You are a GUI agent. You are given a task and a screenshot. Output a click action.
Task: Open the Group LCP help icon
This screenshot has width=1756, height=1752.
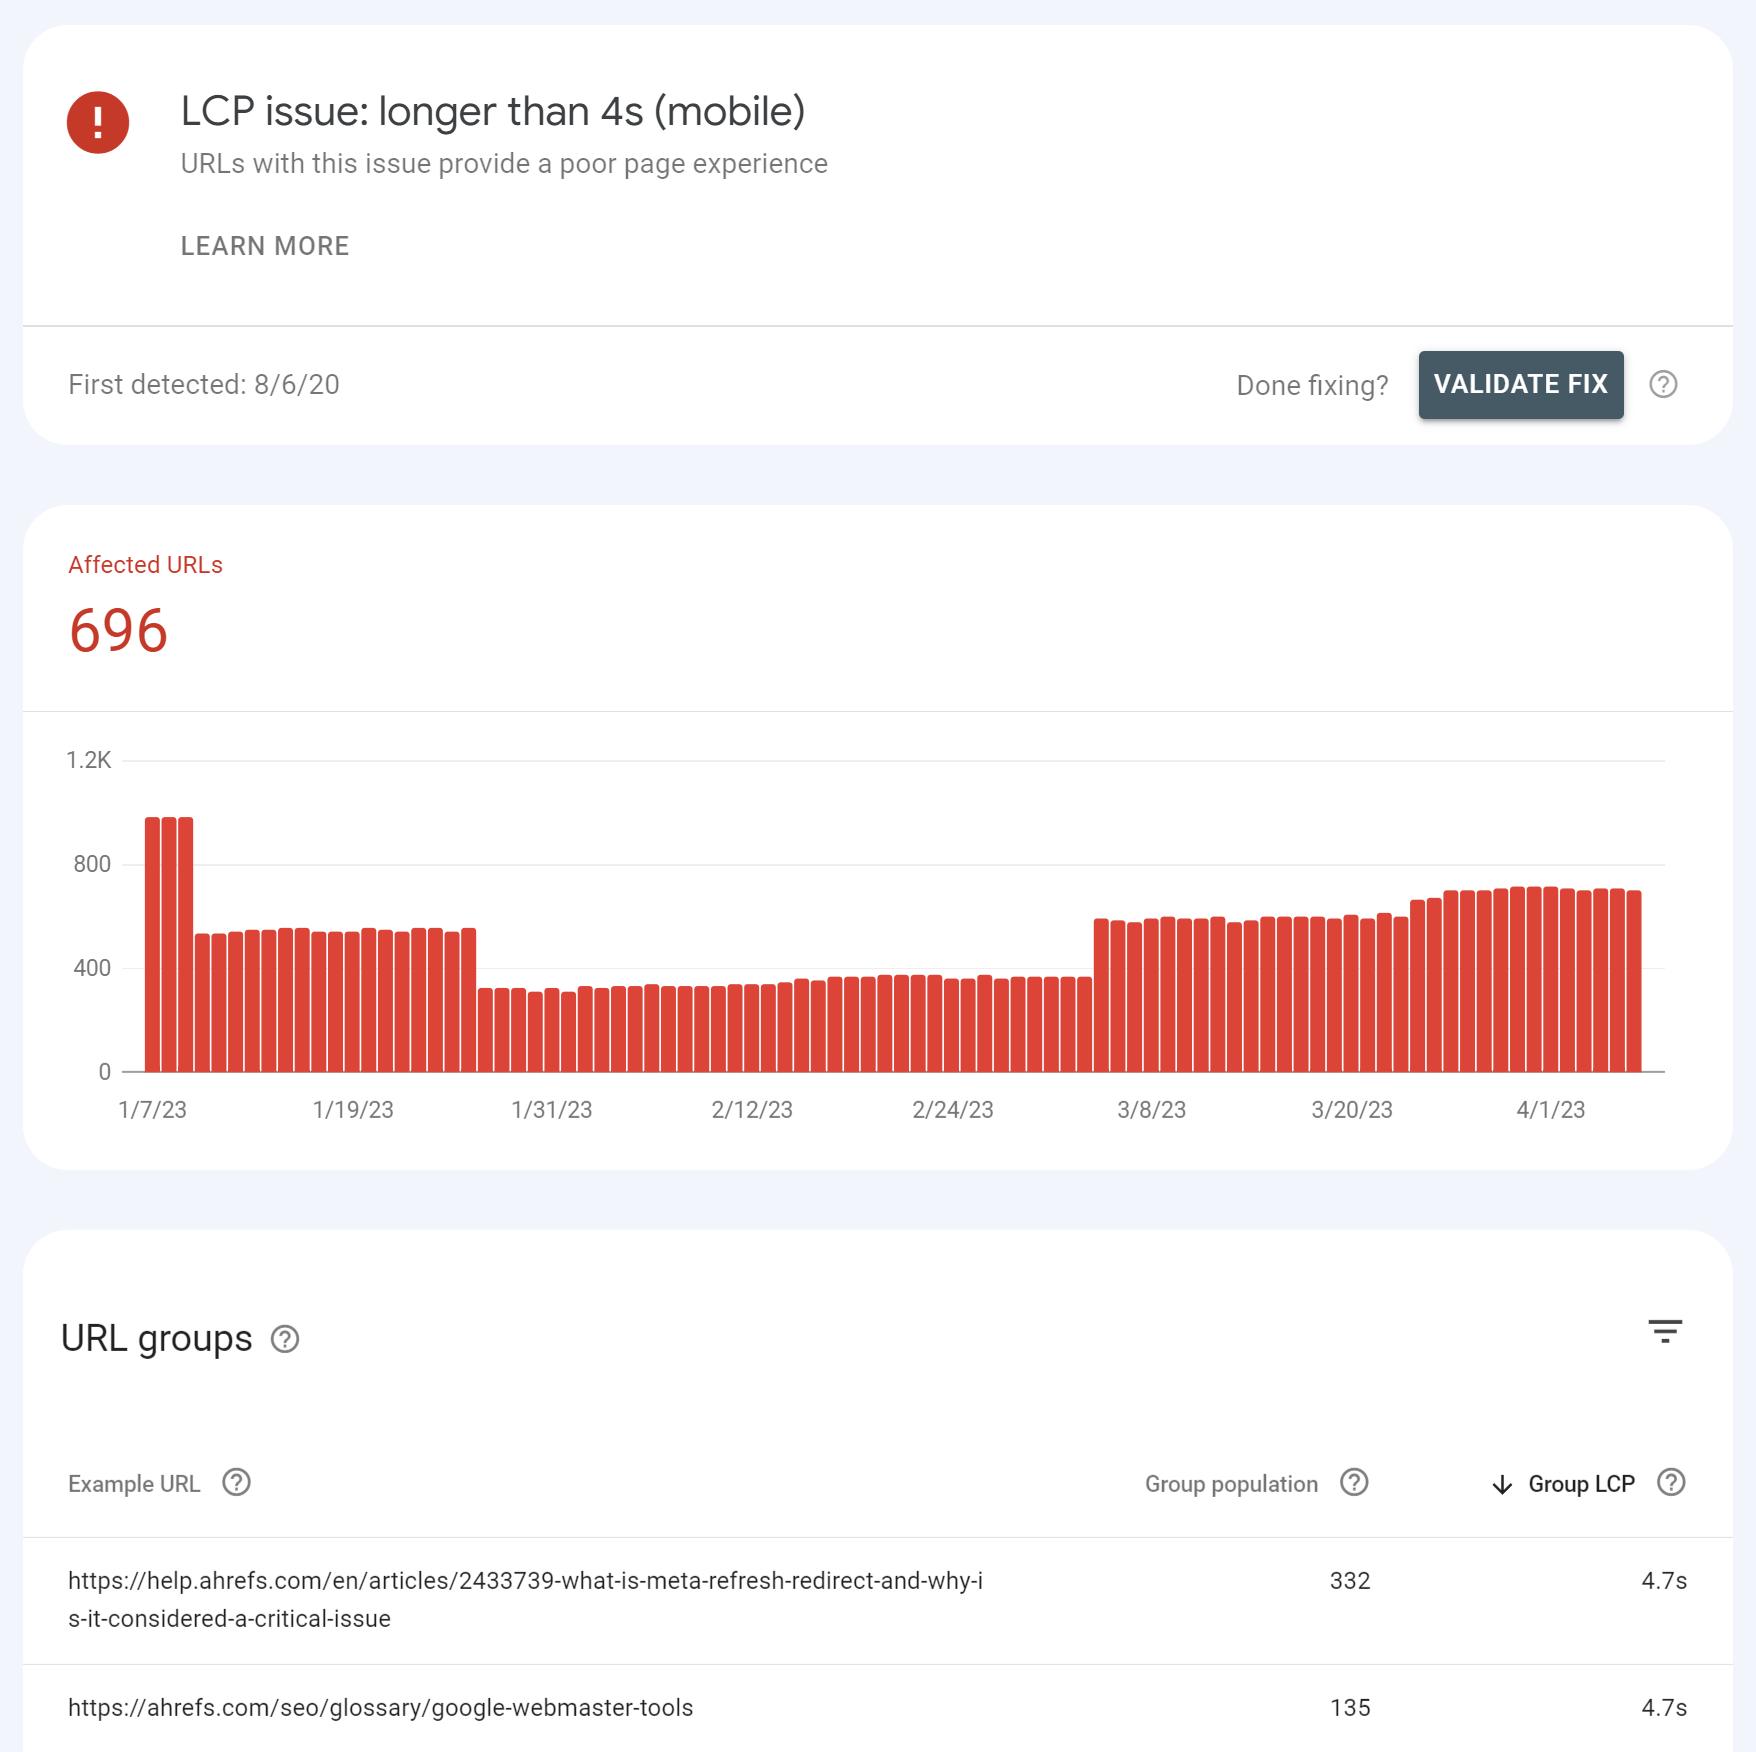click(x=1670, y=1483)
